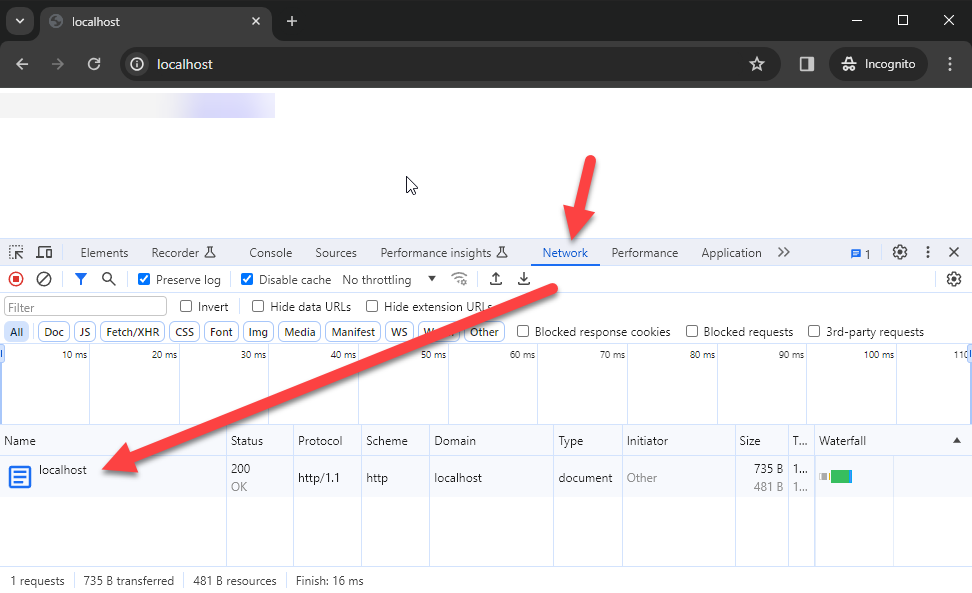972x593 pixels.
Task: Expand hidden panel tabs chevron
Action: (x=783, y=252)
